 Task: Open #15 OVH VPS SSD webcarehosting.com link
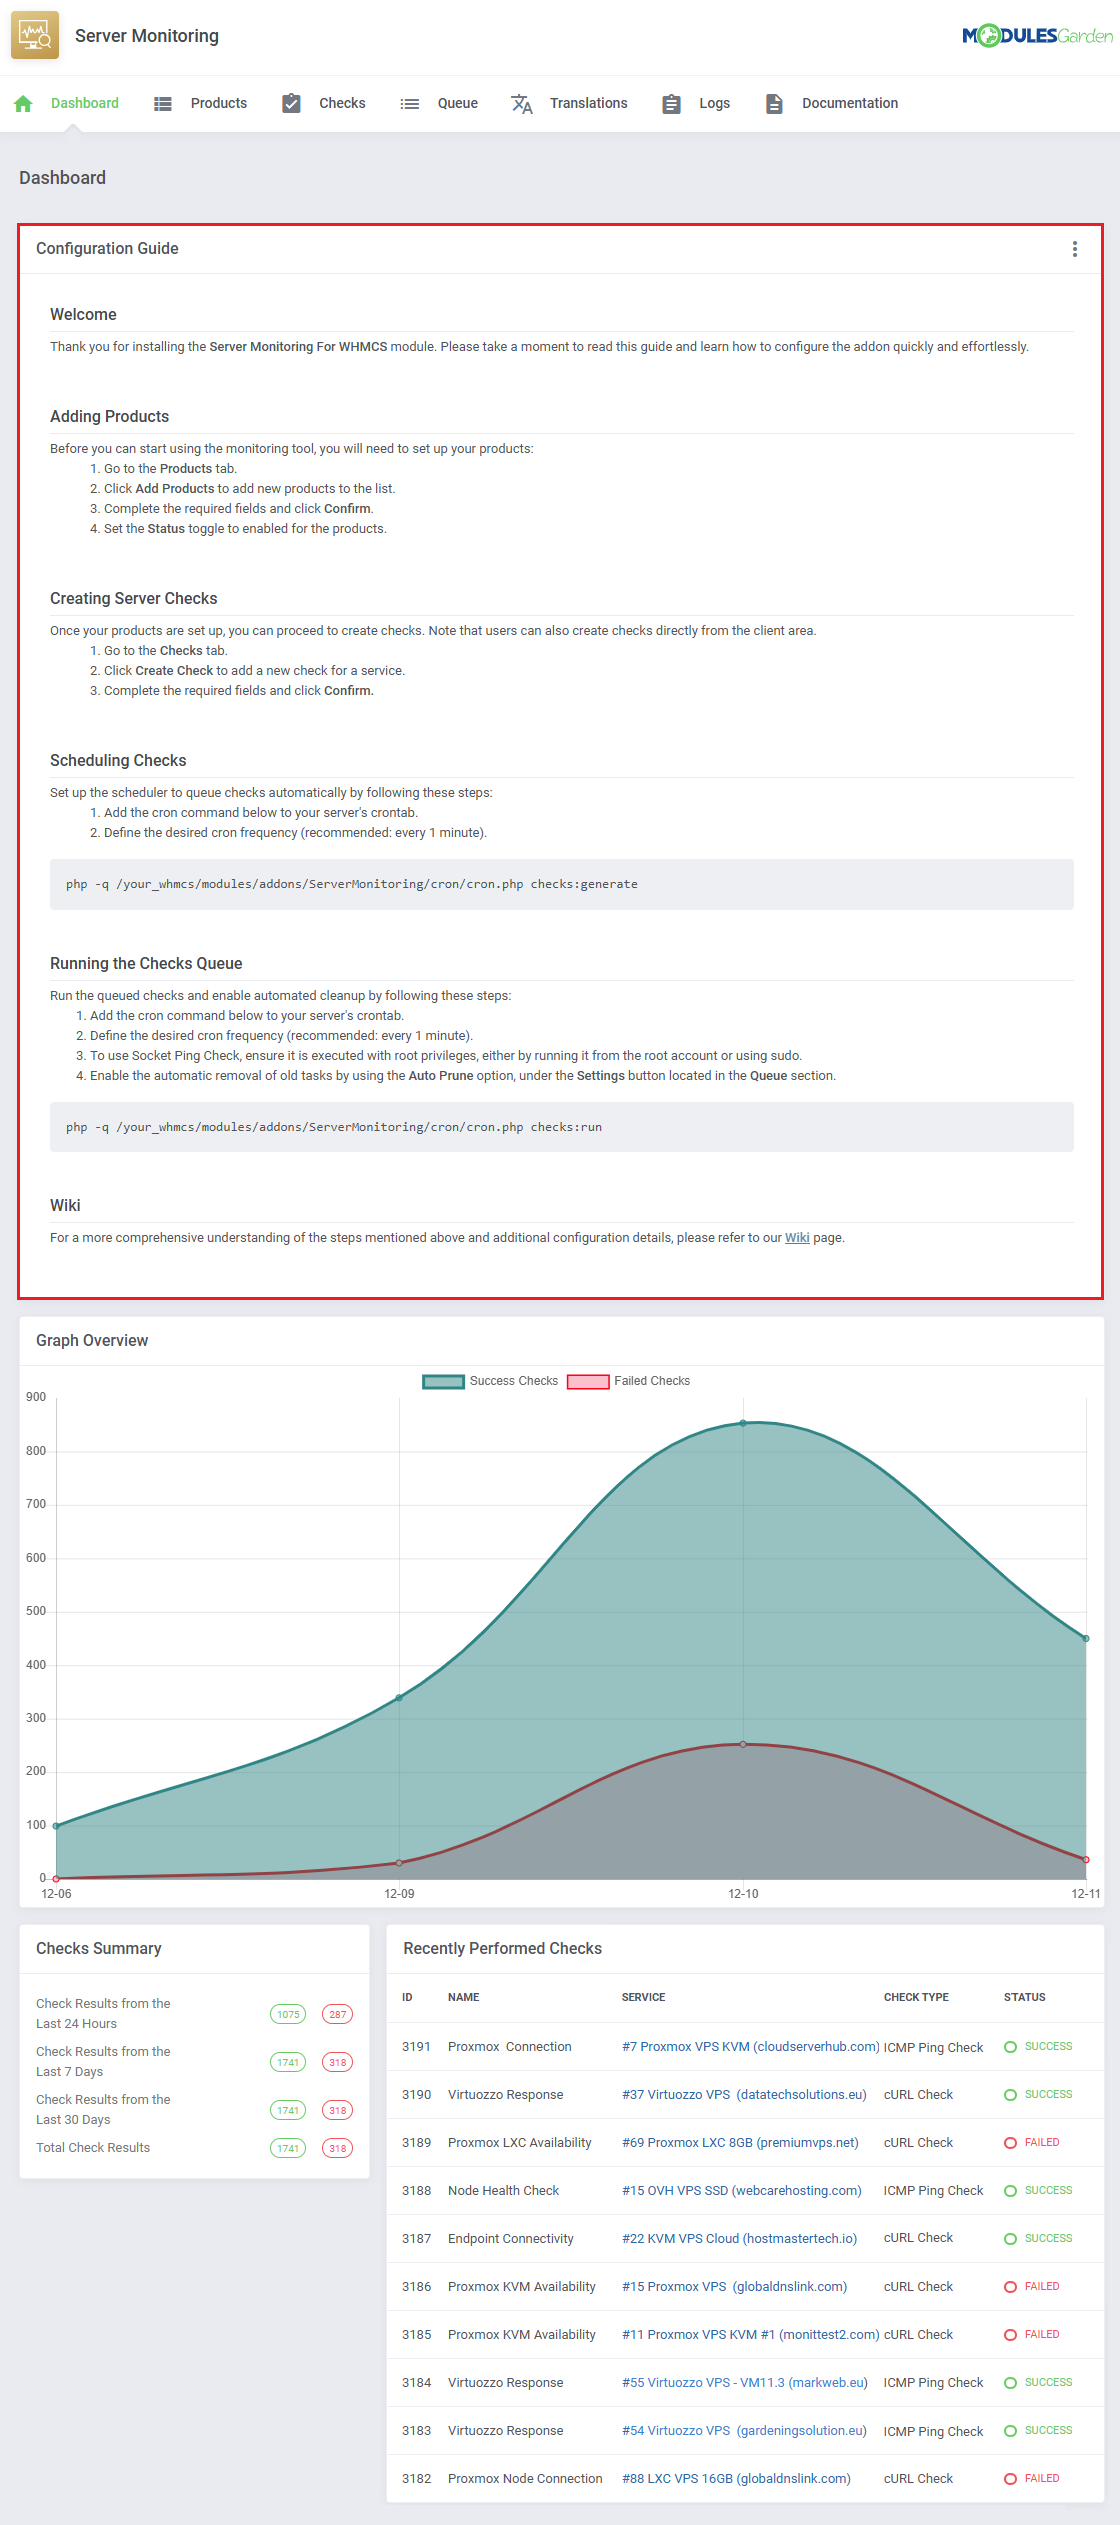point(742,2190)
